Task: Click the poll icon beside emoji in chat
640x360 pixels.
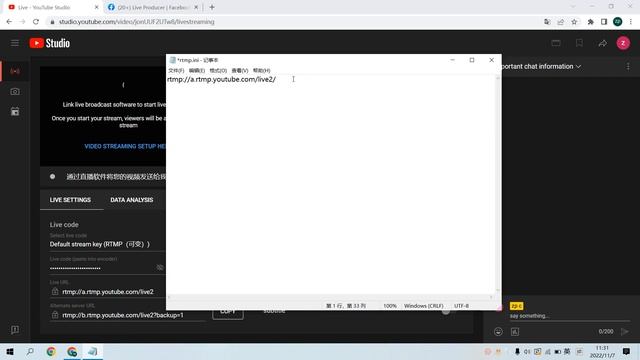Action: coord(515,331)
